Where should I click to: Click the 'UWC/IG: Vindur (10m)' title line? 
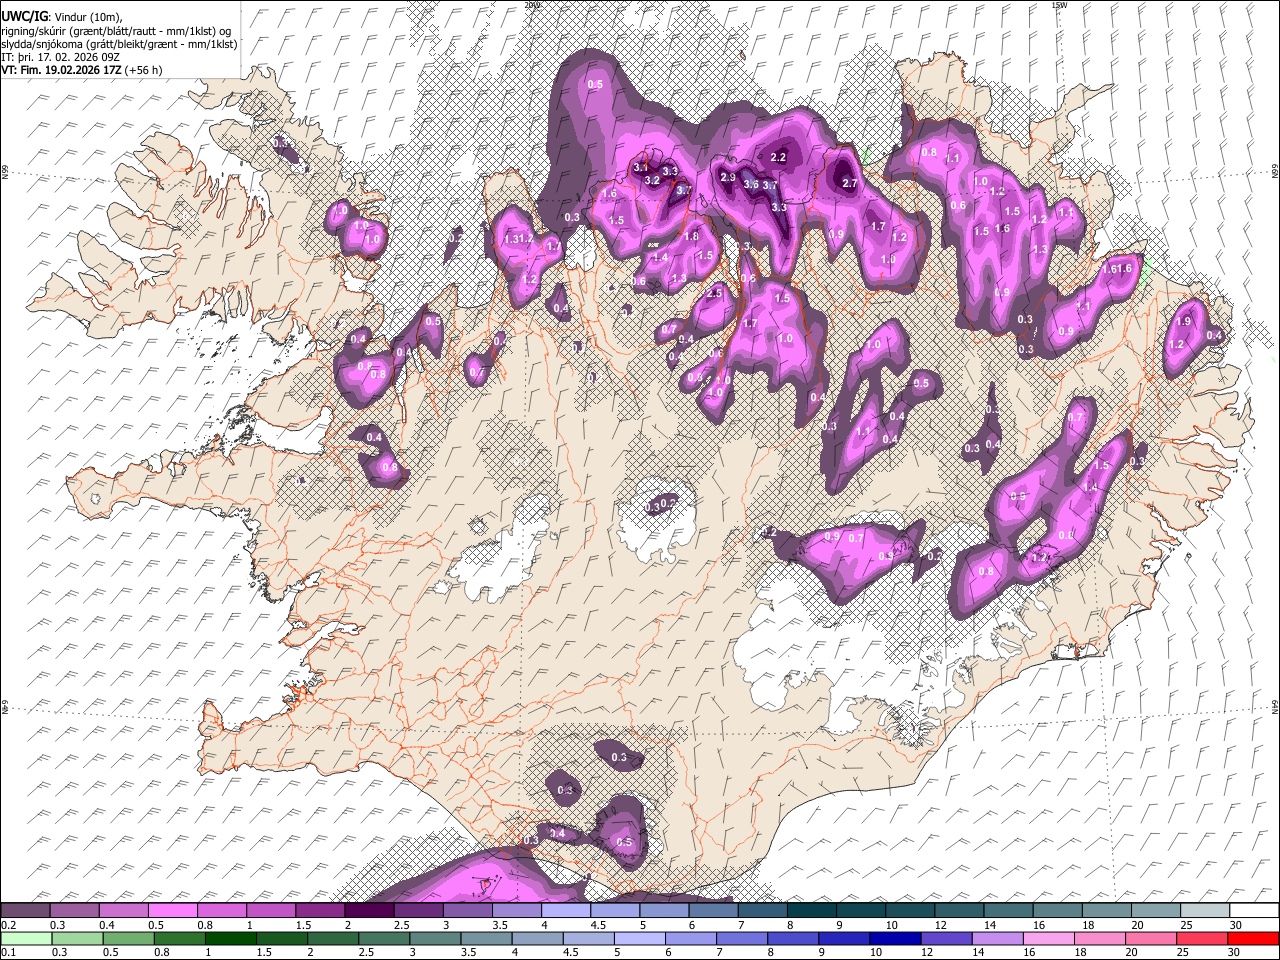(62, 17)
